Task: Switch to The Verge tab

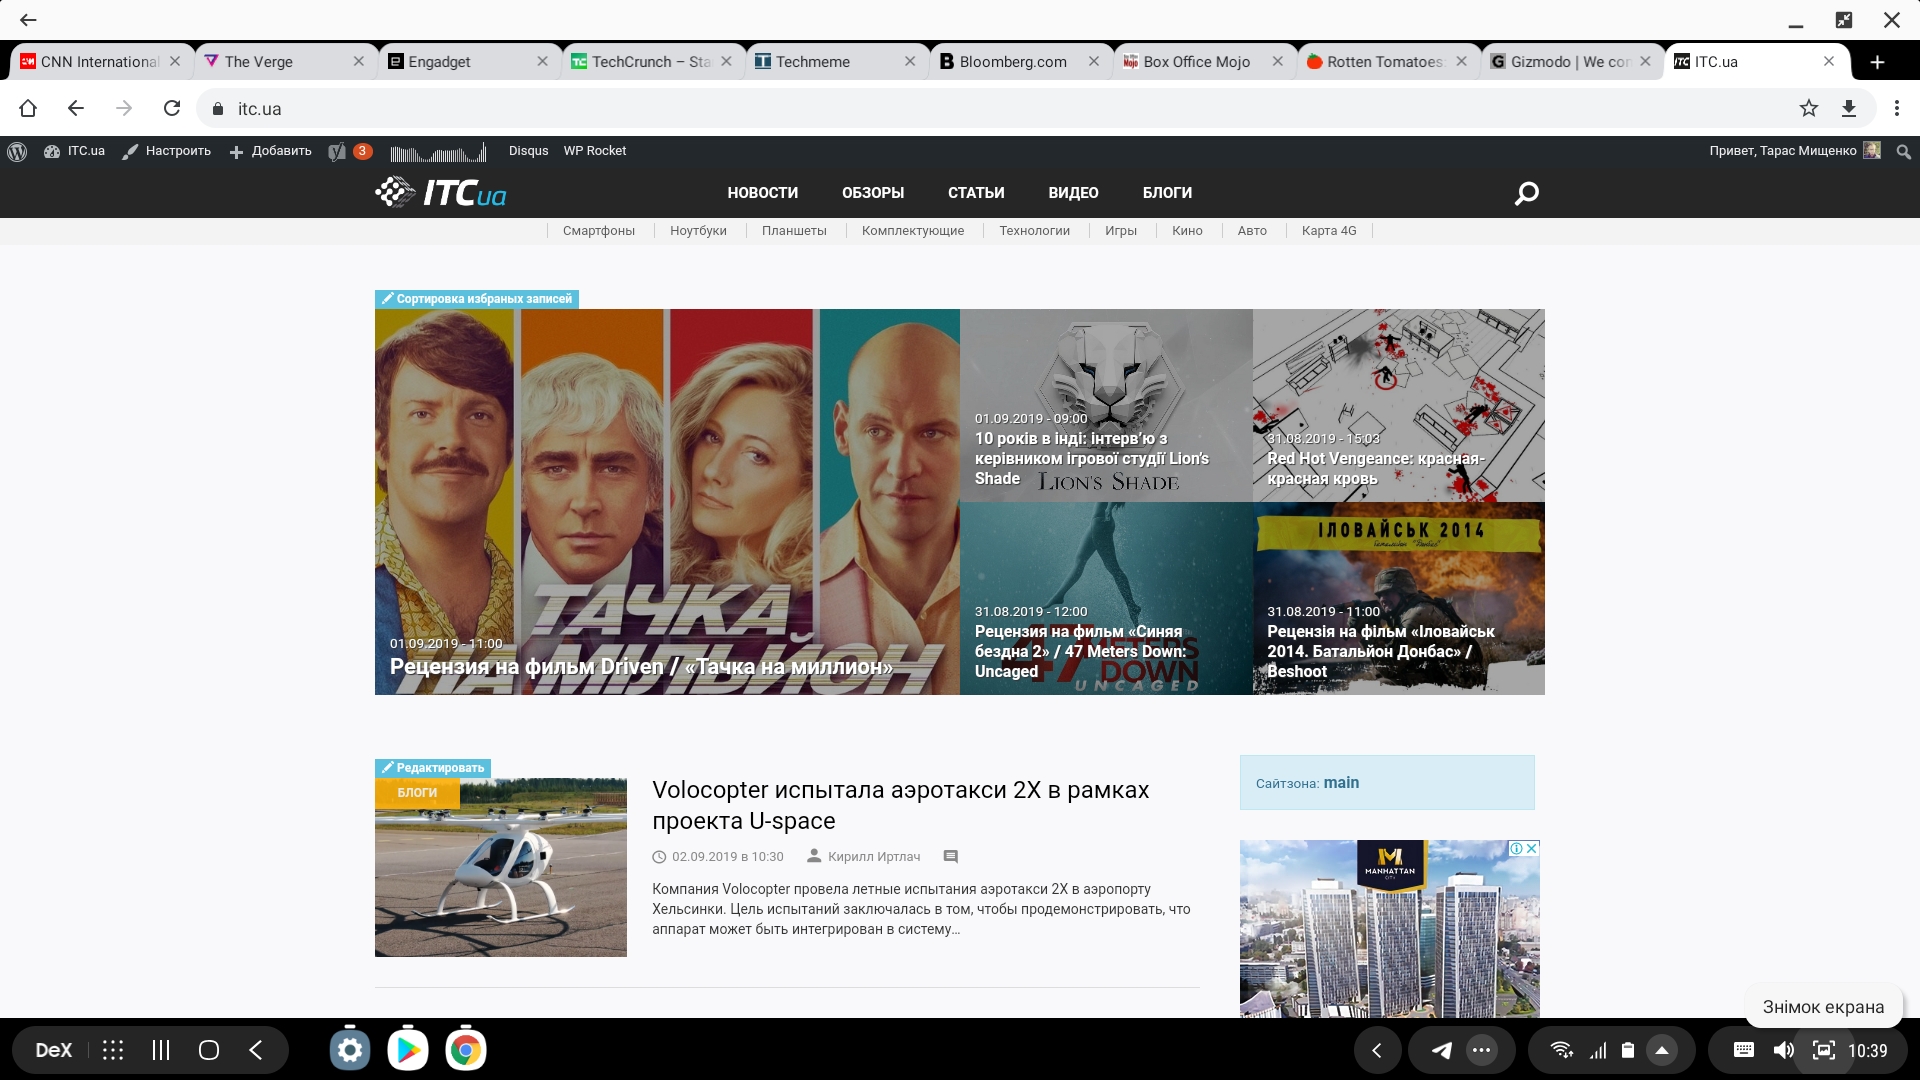Action: [280, 62]
